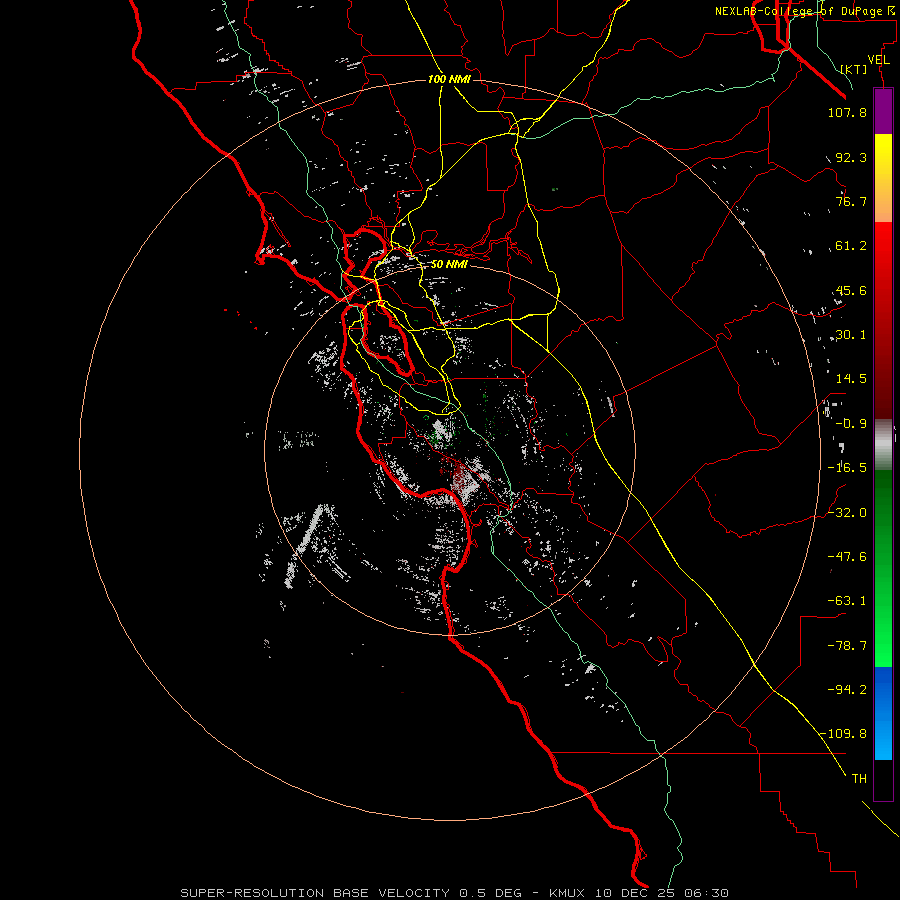
Task: Select the VEL legend heading
Action: 878,60
